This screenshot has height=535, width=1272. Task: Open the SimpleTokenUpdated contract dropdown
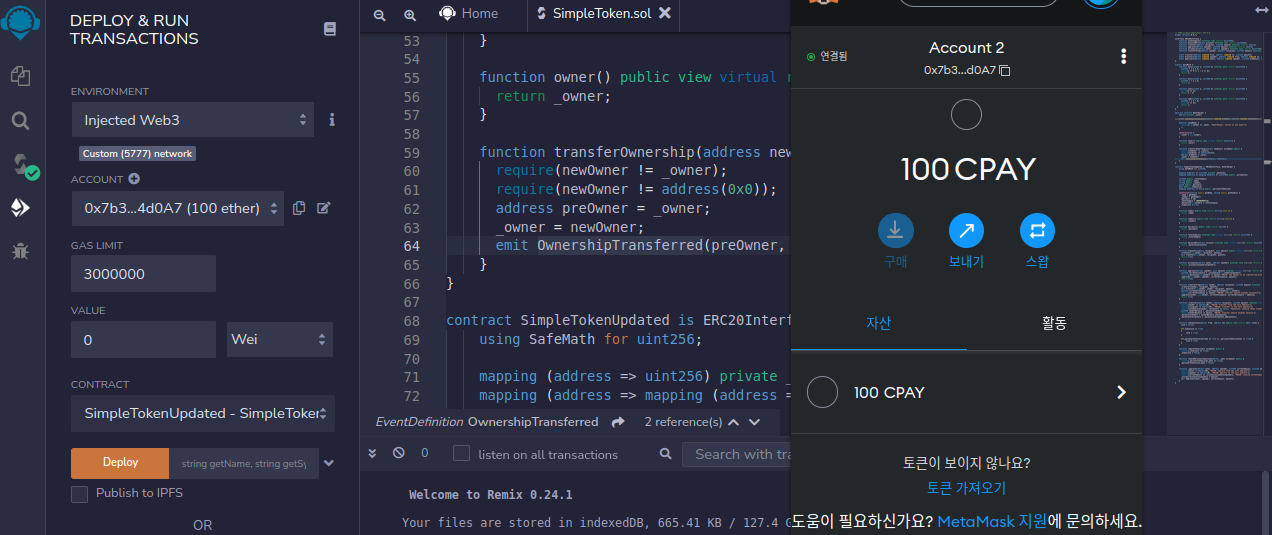click(x=202, y=413)
